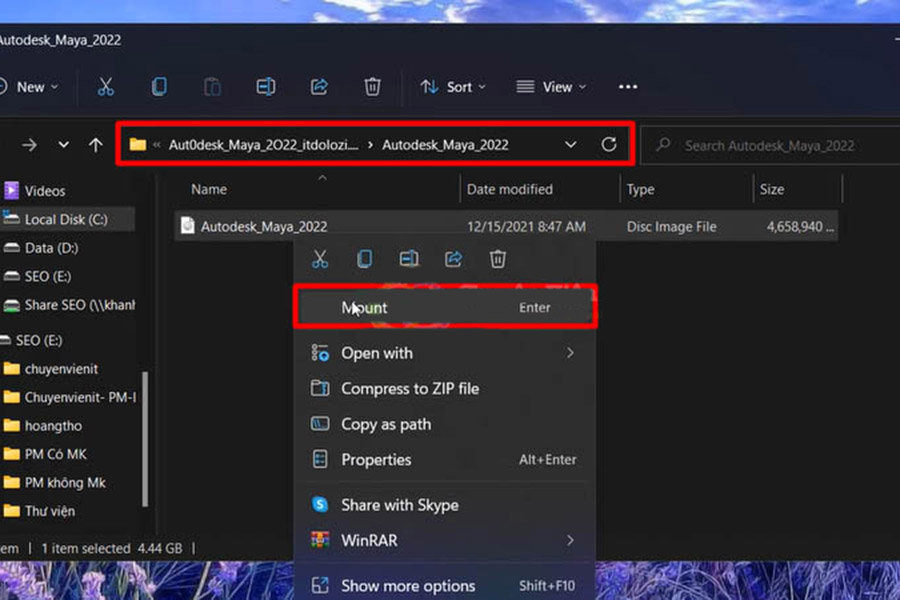Click the folder icon in the address bar

coord(138,144)
